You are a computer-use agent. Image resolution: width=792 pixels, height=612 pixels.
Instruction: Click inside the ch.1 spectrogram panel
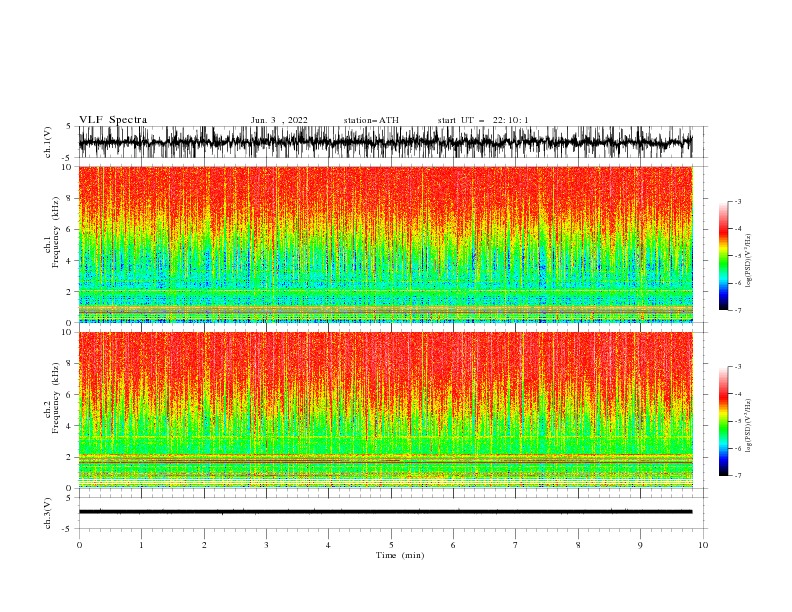385,244
